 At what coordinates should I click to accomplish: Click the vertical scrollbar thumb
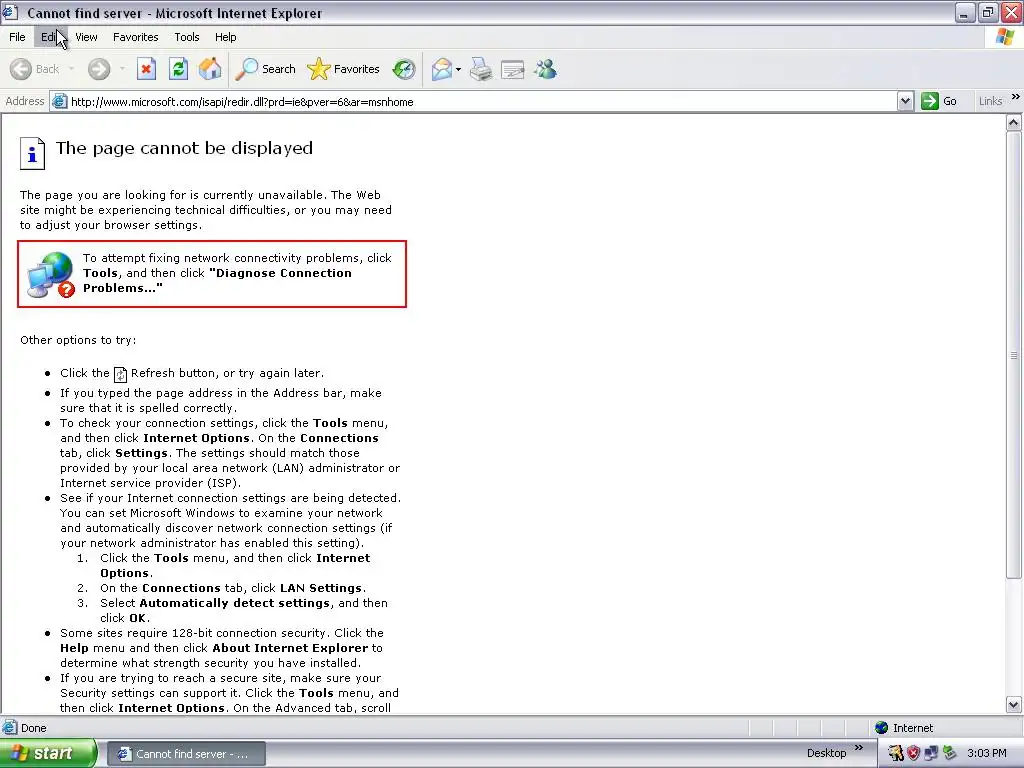point(1014,355)
